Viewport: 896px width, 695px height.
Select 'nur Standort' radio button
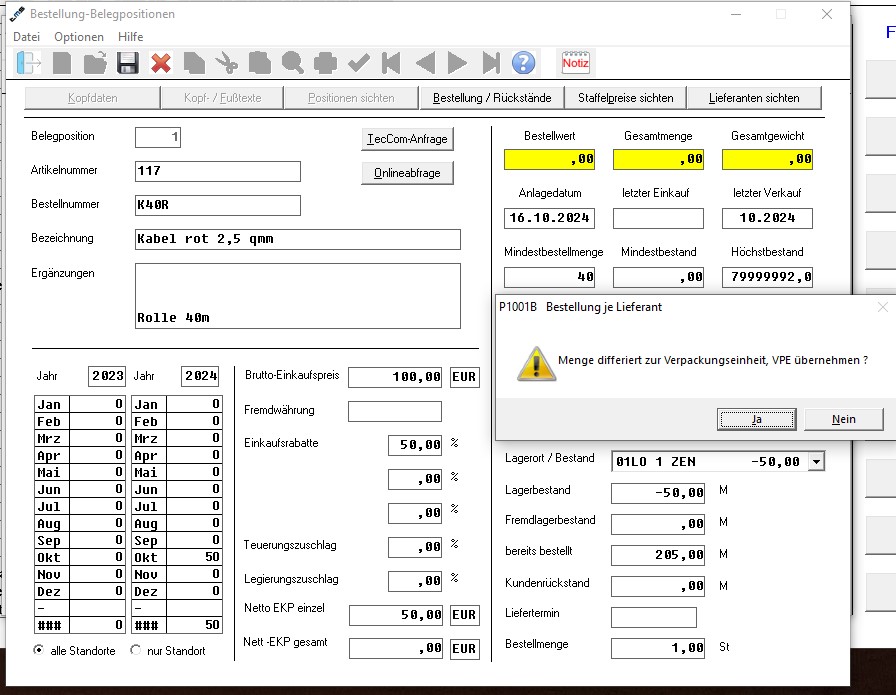tap(135, 650)
